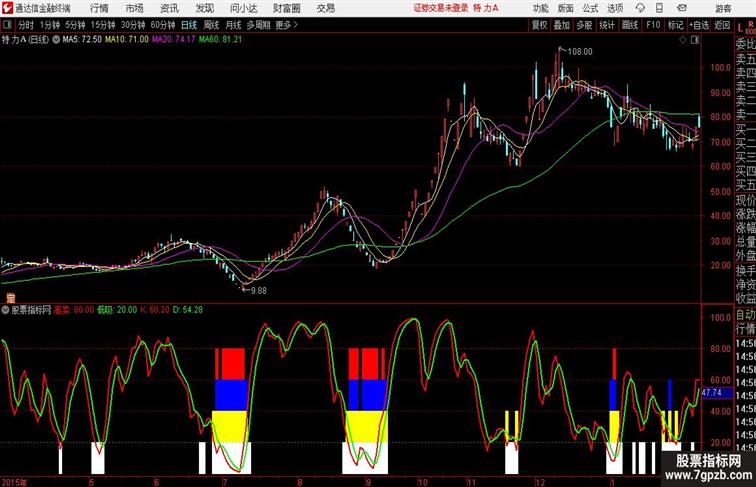Screen dimensions: 756x487
Task: Switch to the 1分钟 period tab
Action: [50, 25]
